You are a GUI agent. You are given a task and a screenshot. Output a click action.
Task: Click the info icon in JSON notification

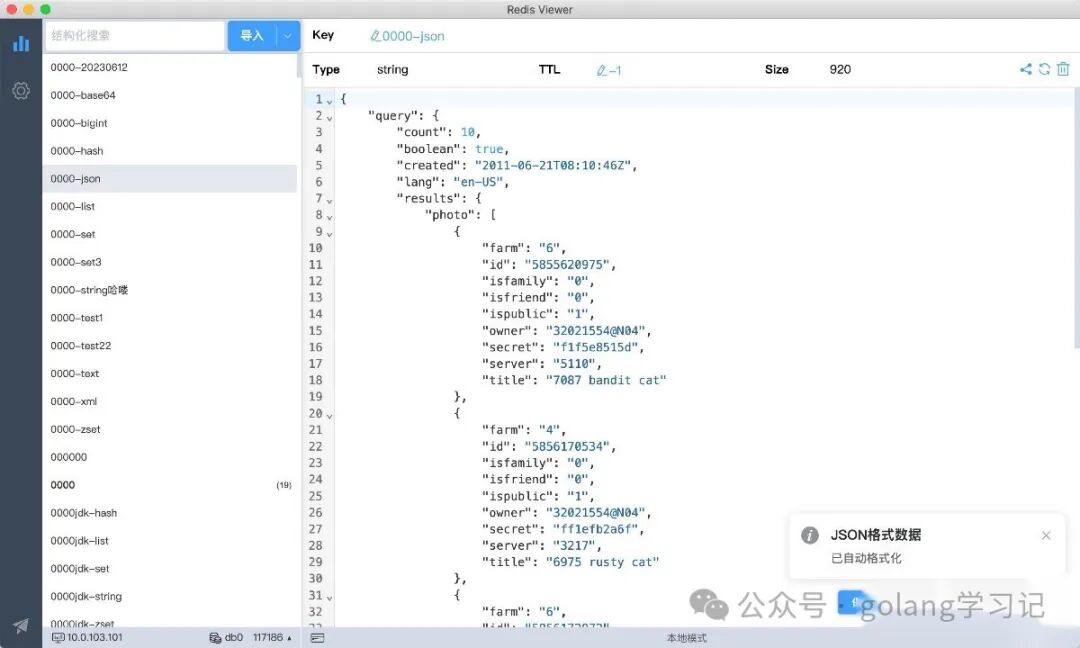[810, 535]
